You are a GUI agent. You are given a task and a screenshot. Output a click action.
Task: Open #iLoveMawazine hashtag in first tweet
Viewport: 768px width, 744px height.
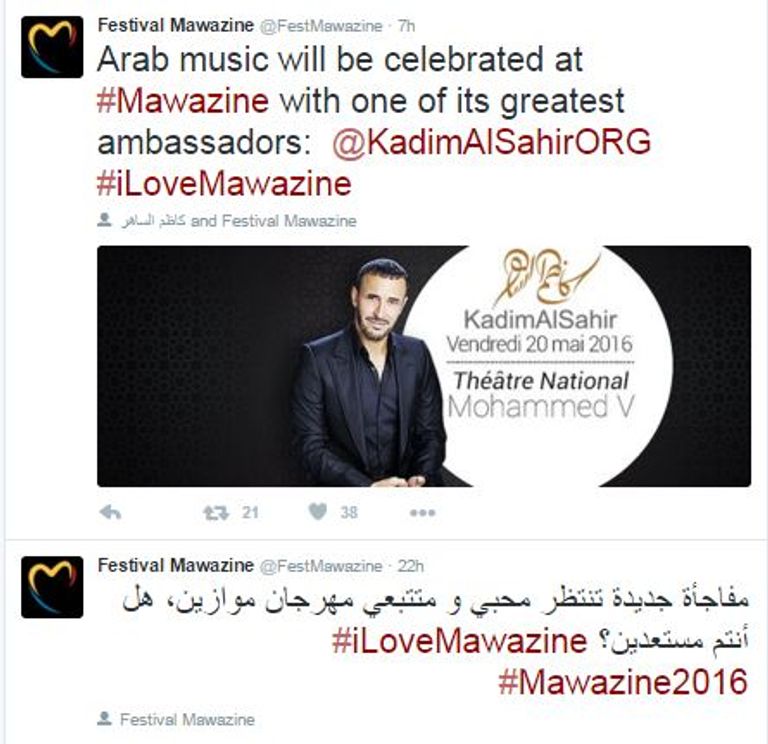tap(224, 184)
